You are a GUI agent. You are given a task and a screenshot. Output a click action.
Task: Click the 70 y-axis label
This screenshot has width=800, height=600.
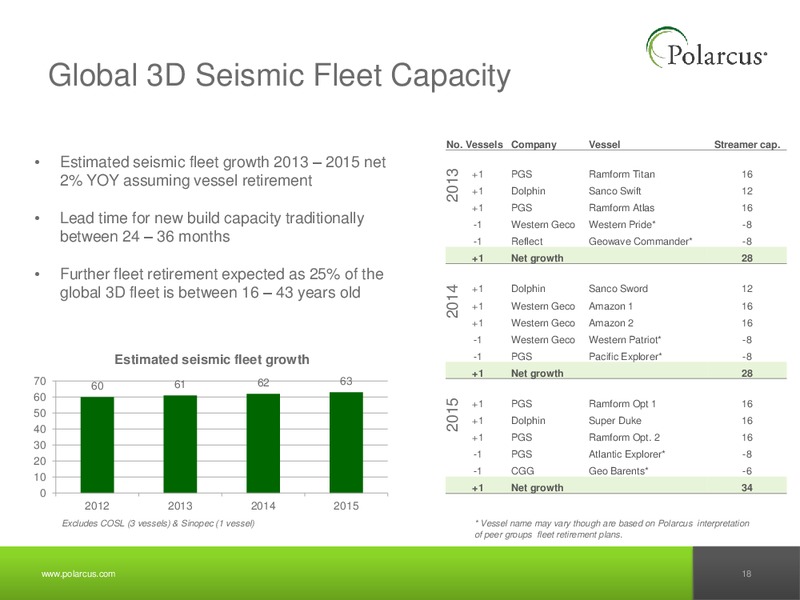[x=40, y=381]
